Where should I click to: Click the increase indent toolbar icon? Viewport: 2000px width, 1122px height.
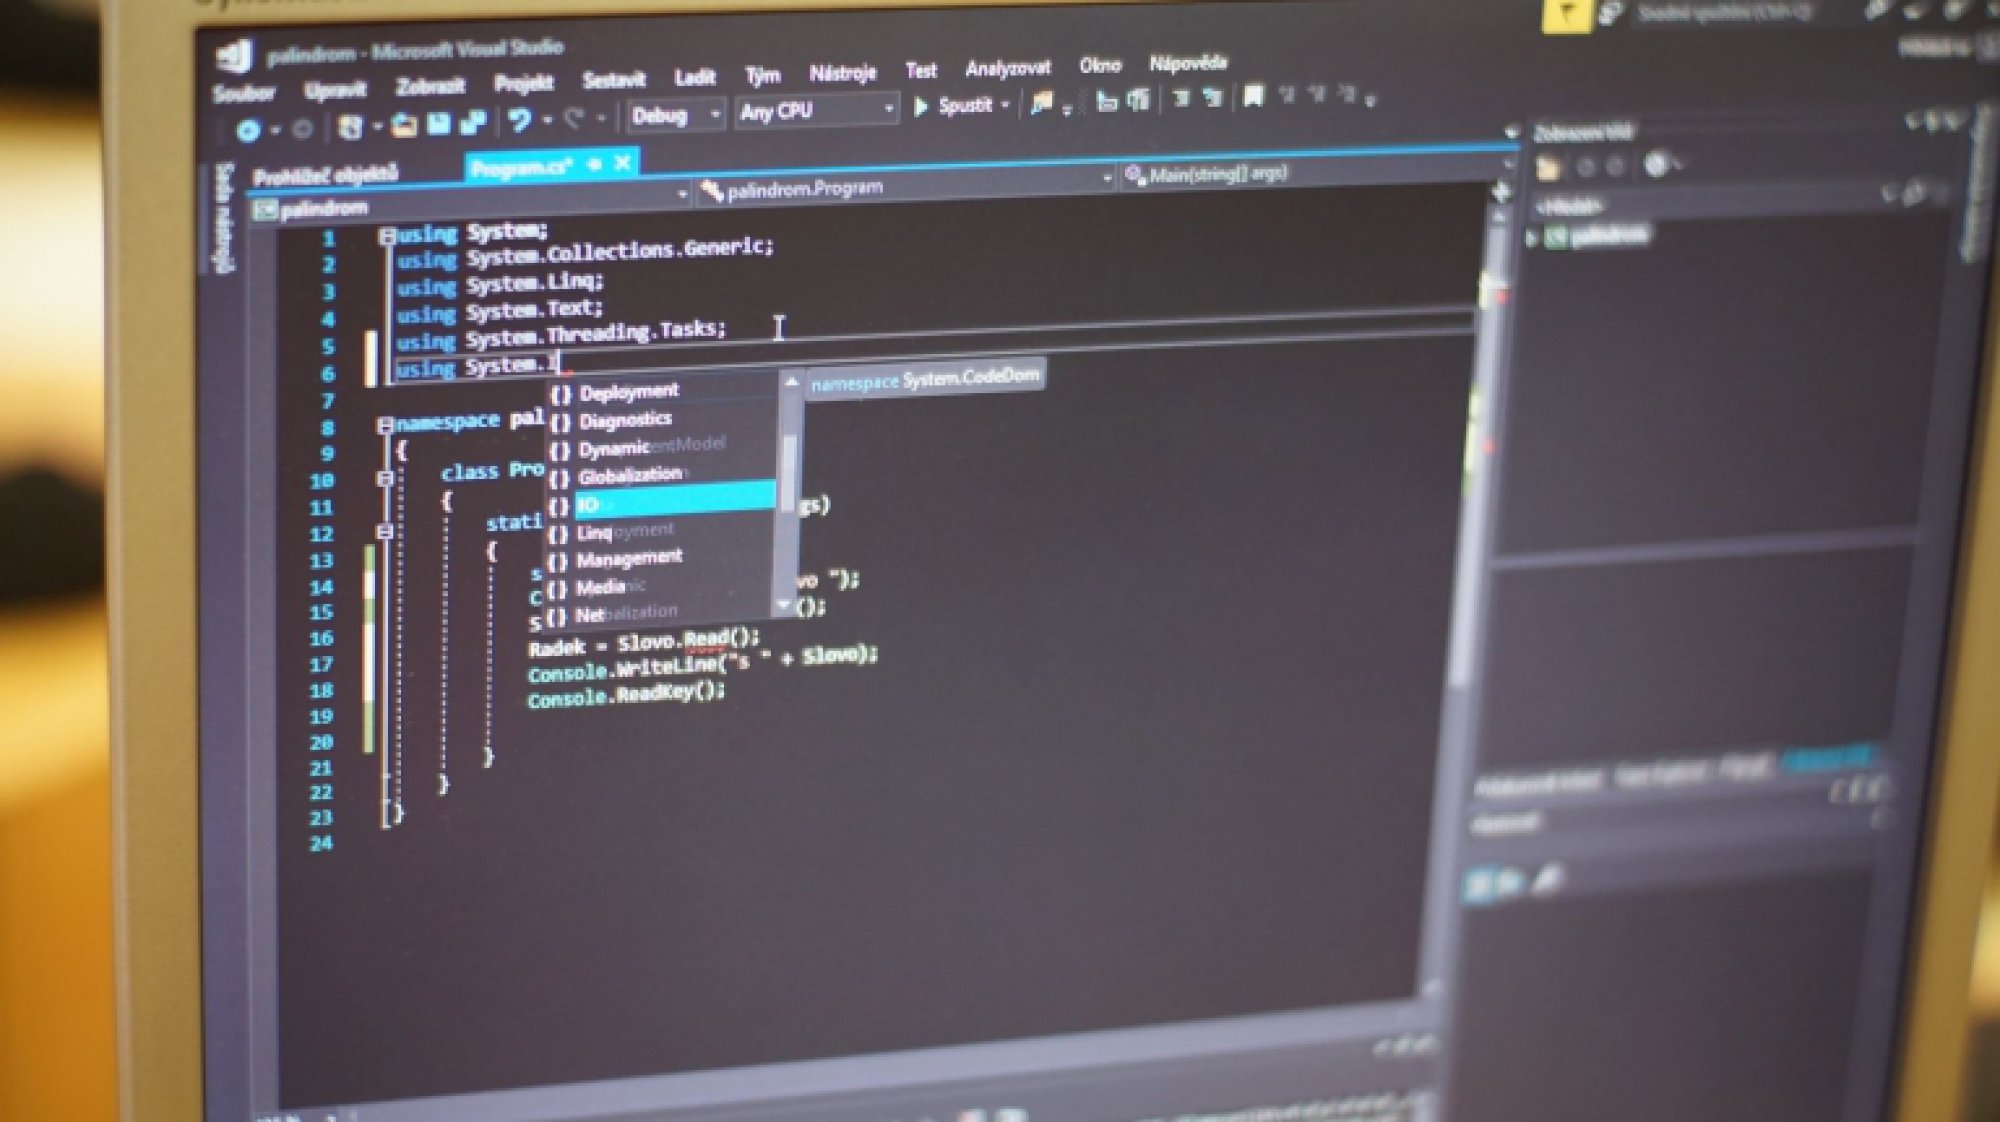[1213, 97]
